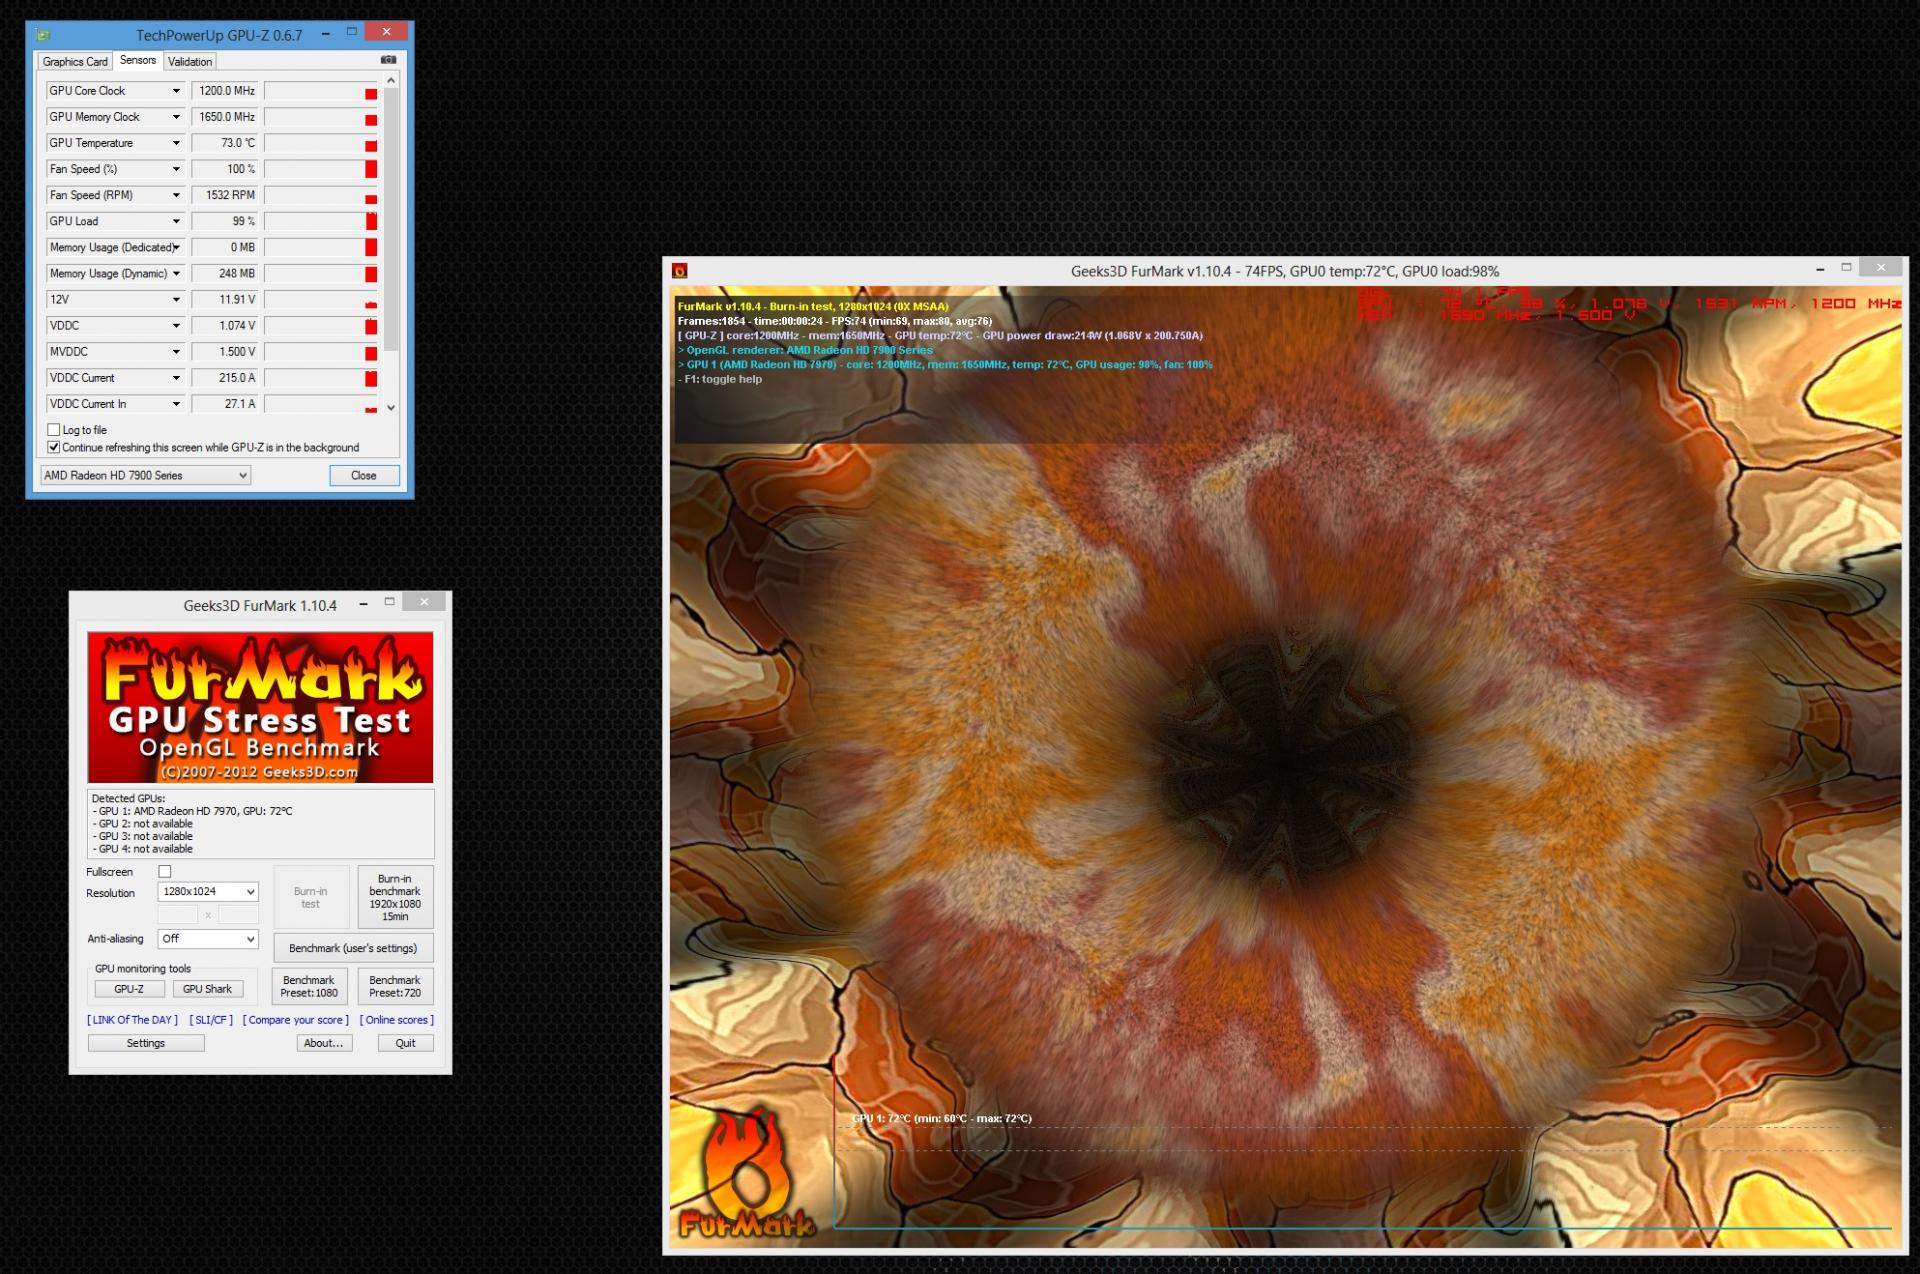Toggle continue refreshing in background checkbox
The image size is (1920, 1274).
(54, 447)
